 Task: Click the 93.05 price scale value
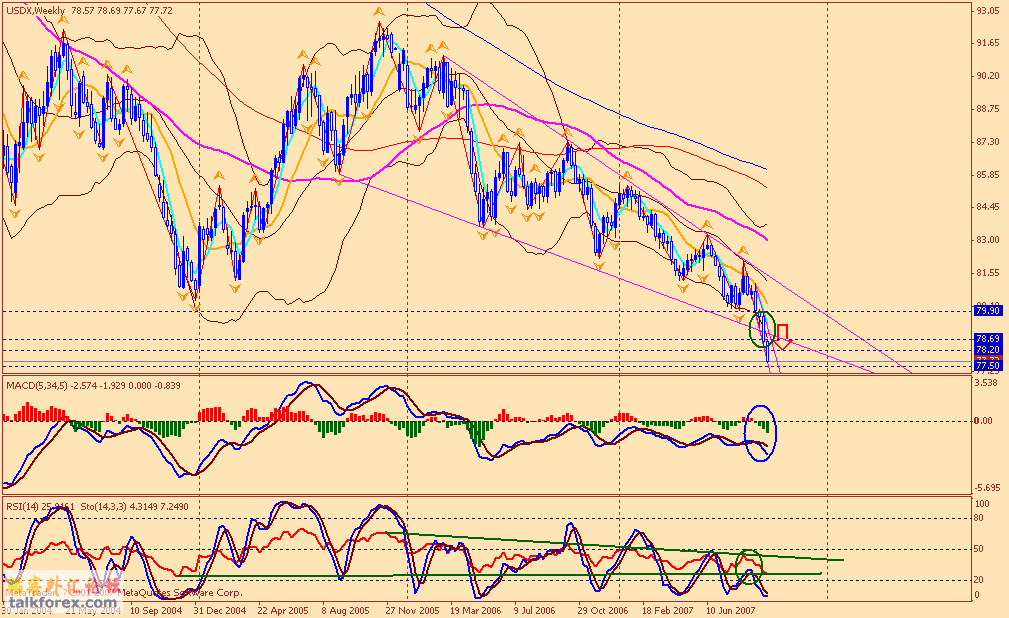(x=988, y=10)
